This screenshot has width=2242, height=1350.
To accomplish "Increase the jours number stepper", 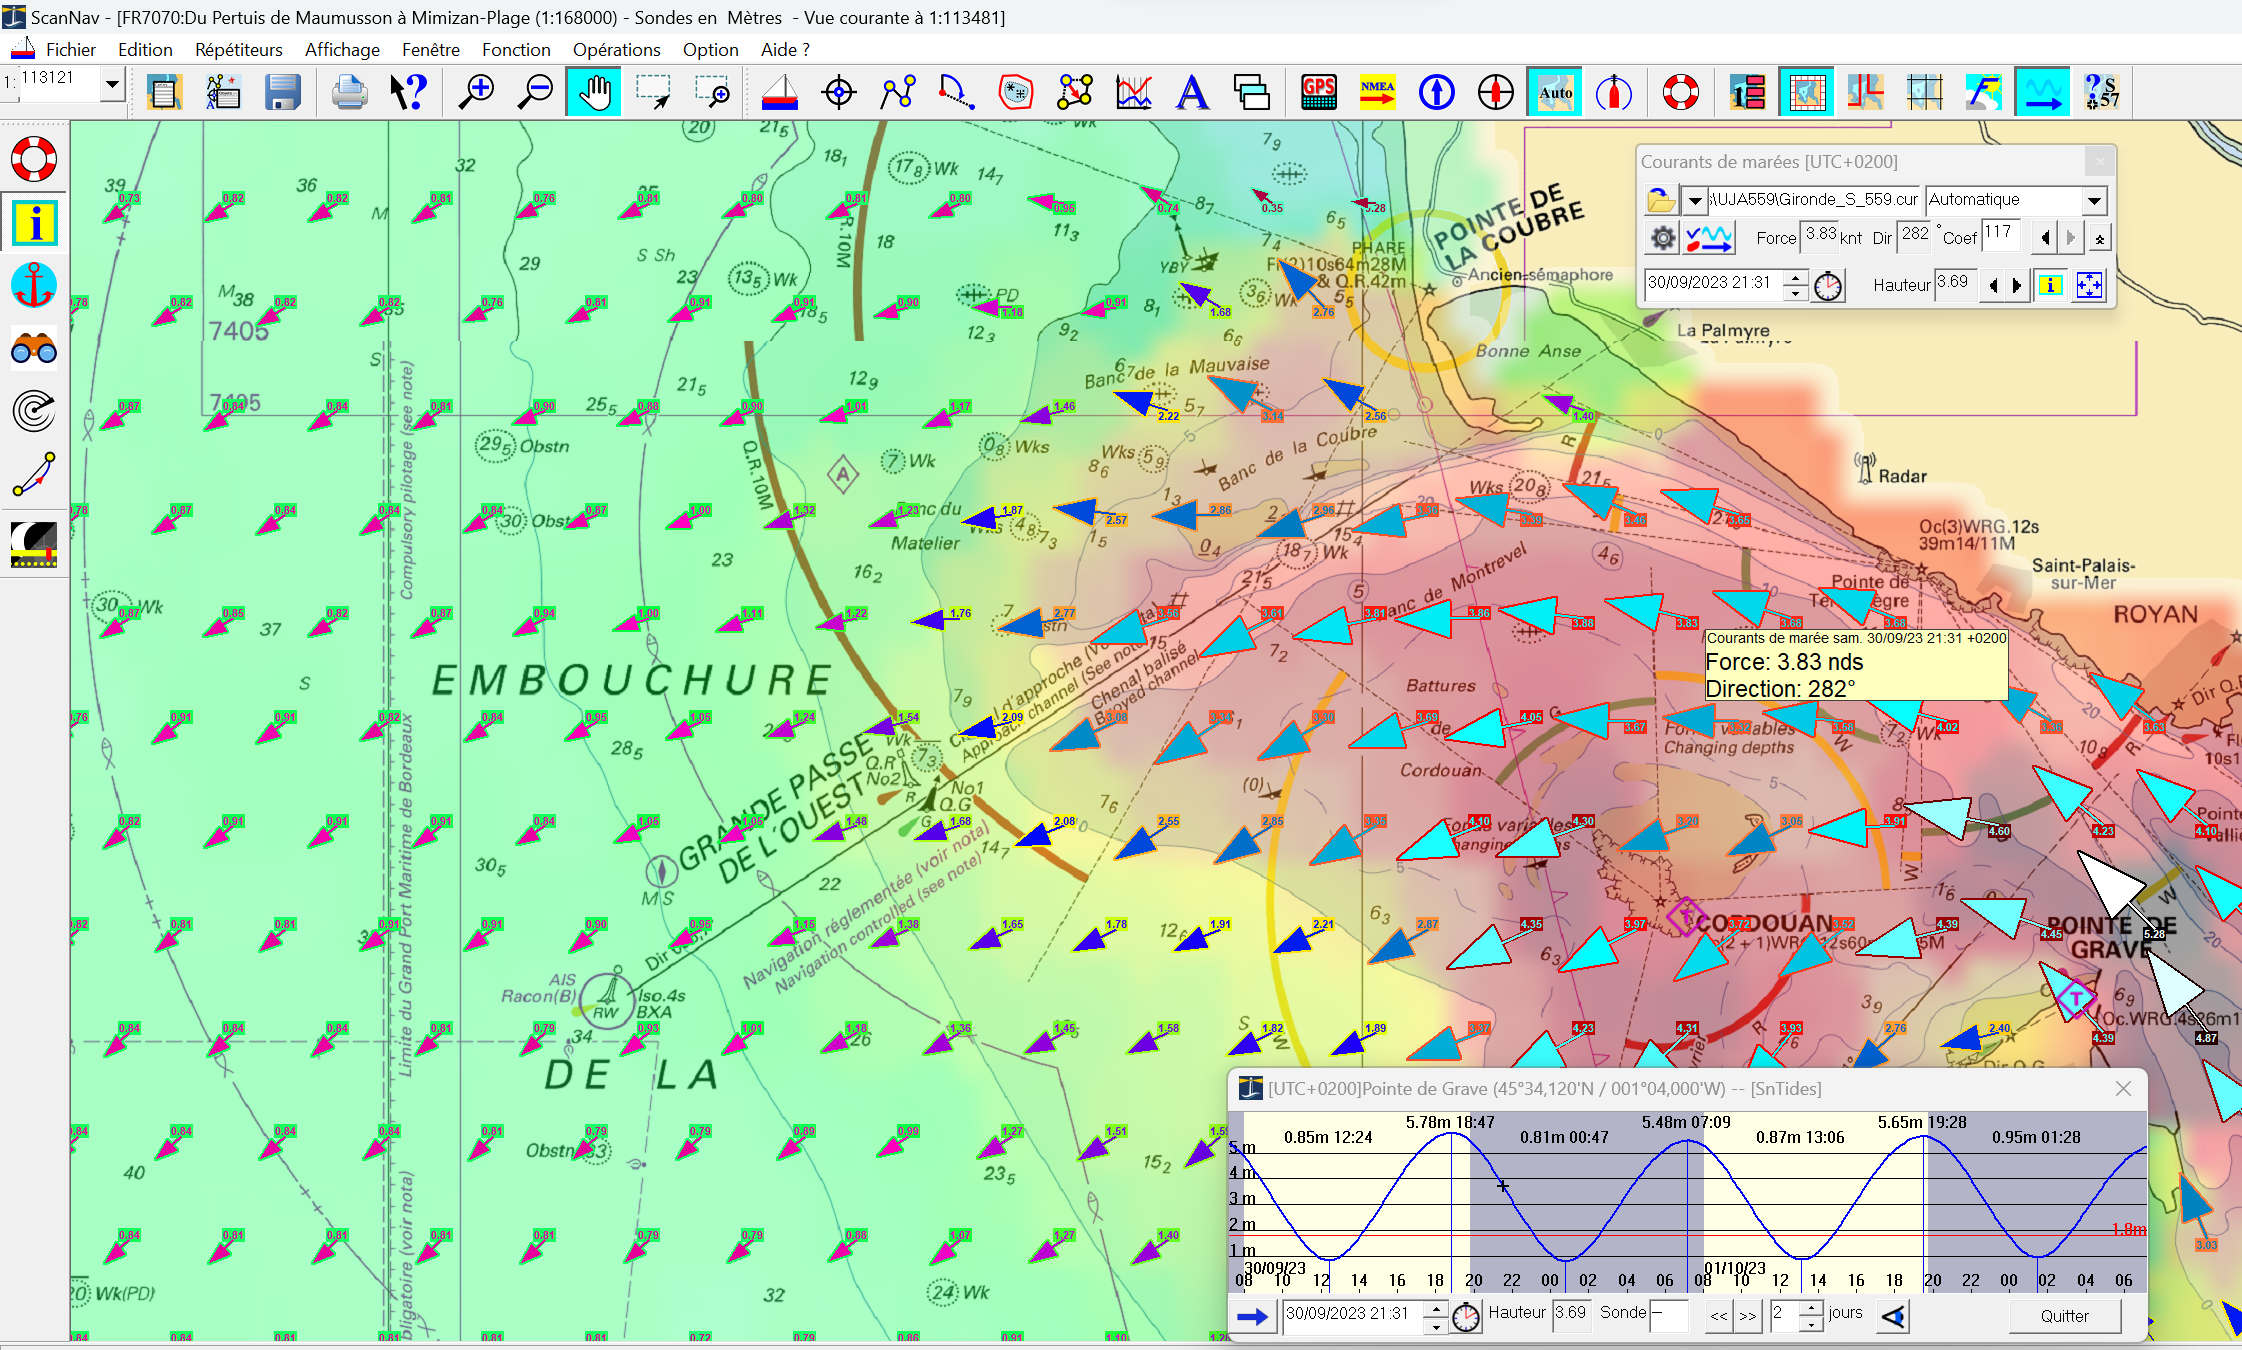I will [1811, 1308].
